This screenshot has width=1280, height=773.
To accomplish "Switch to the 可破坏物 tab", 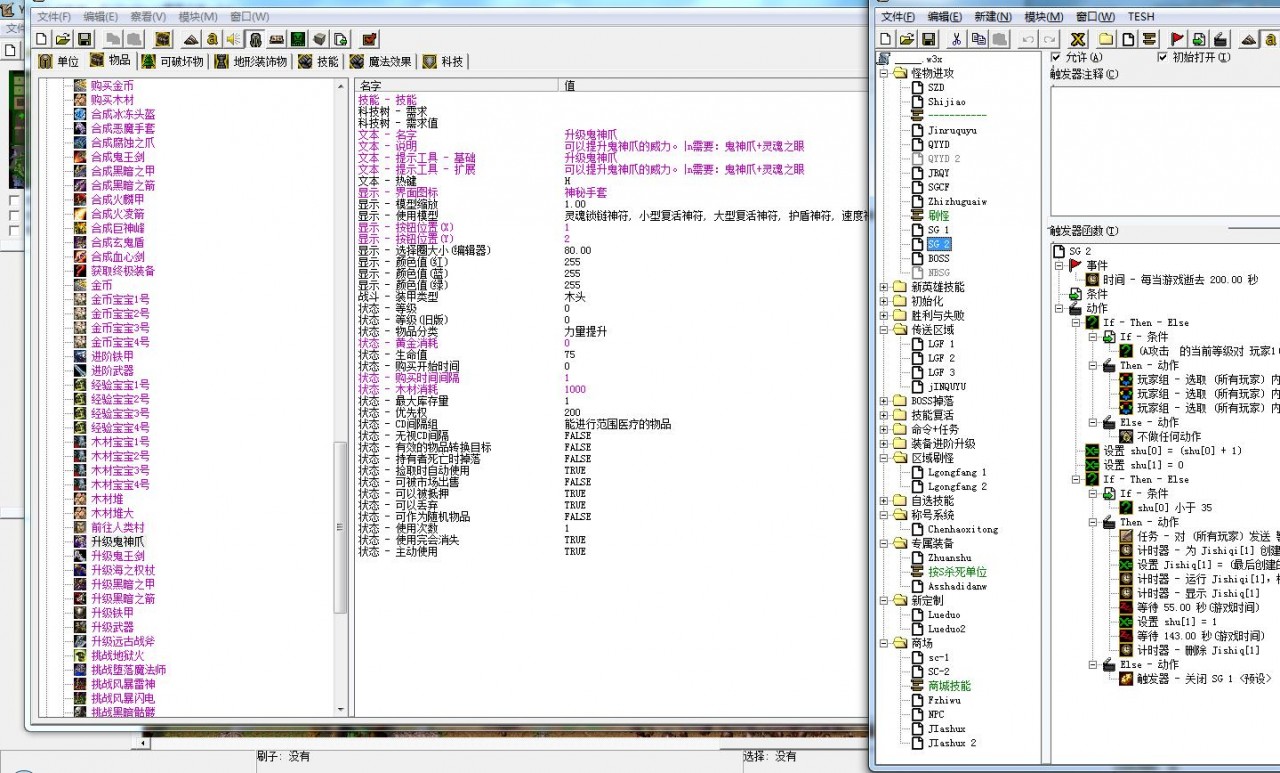I will coord(172,61).
